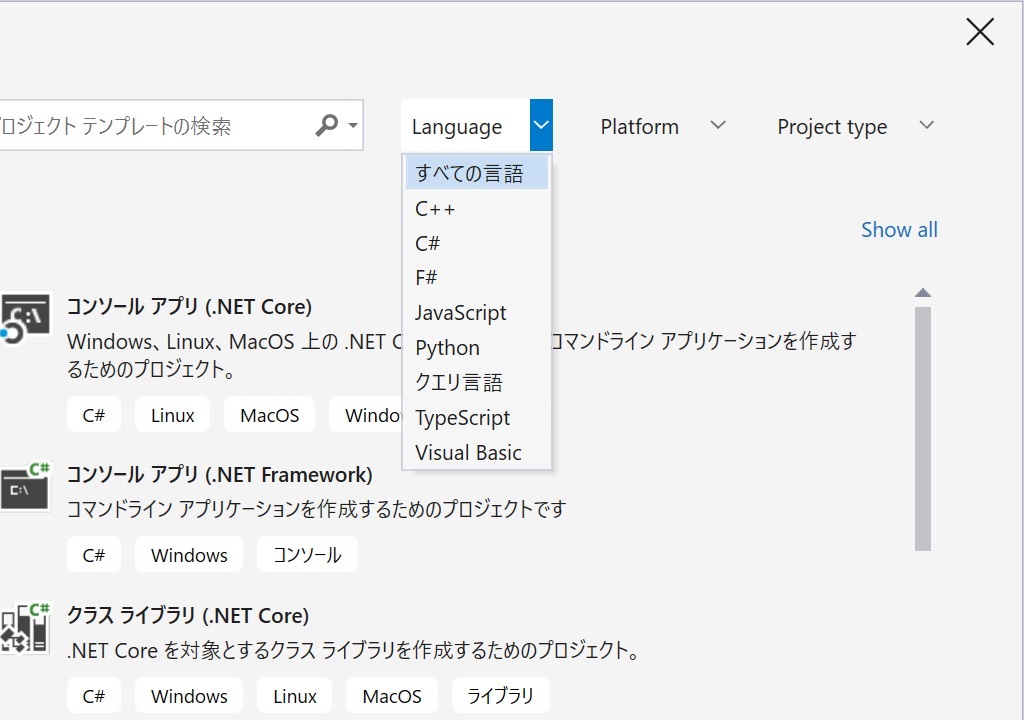The width and height of the screenshot is (1024, 720).
Task: Collapse the Language dropdown chevron
Action: [540, 125]
